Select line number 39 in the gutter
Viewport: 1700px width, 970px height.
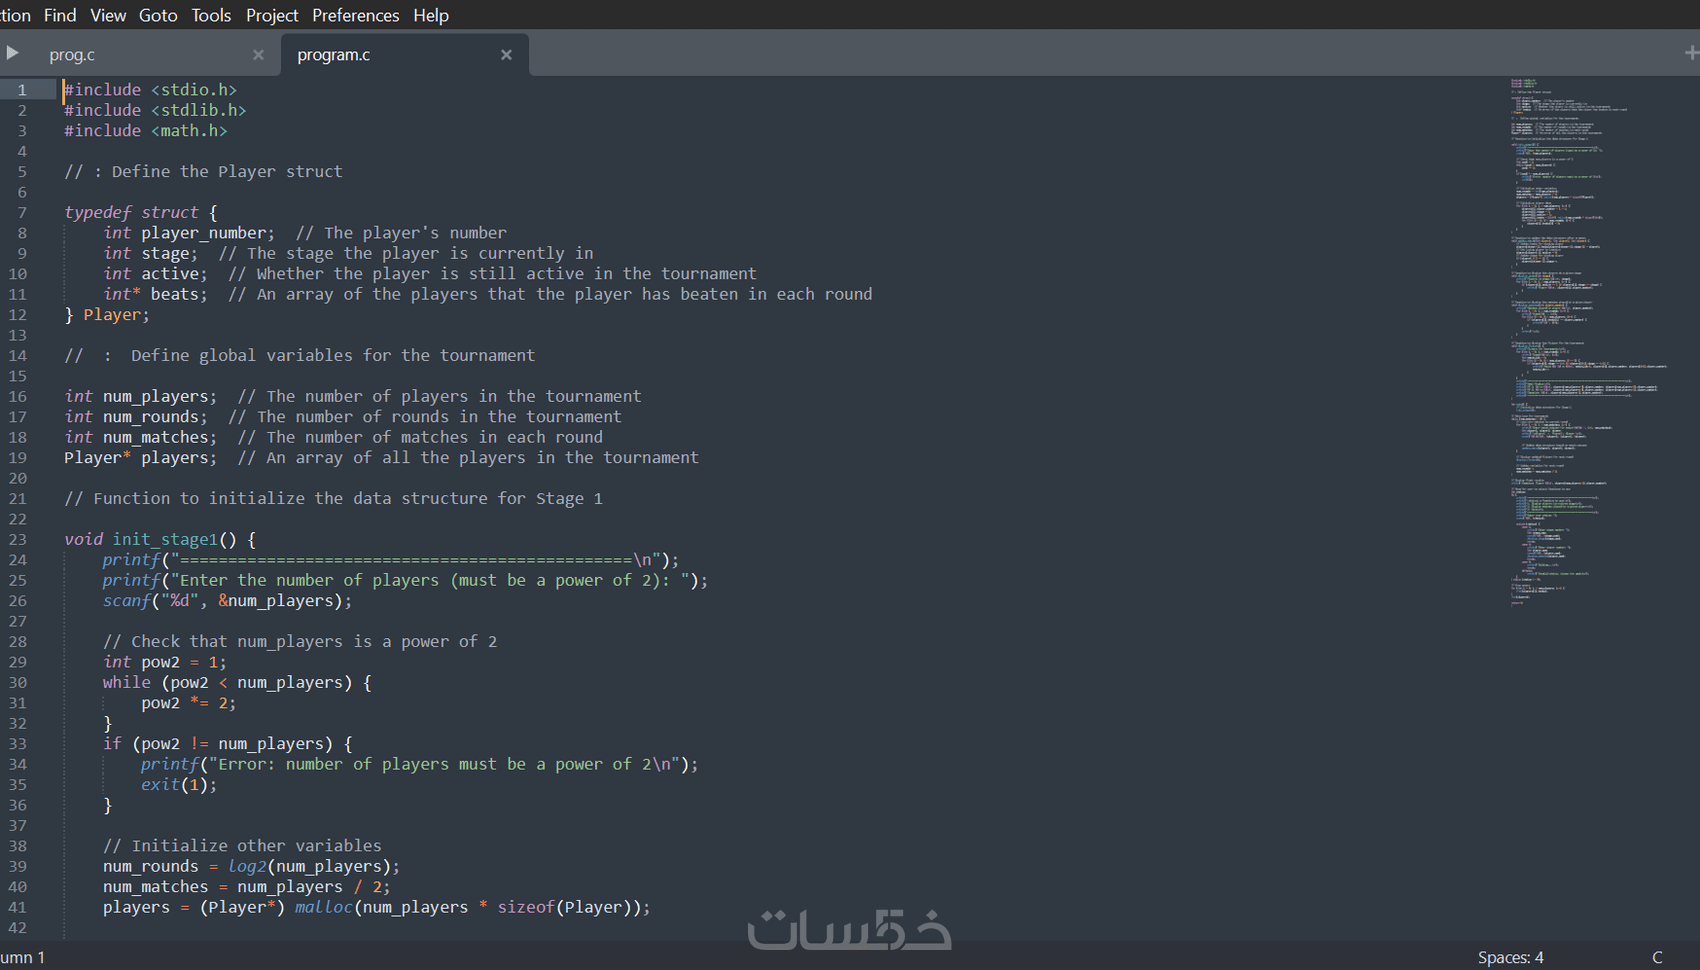(17, 866)
